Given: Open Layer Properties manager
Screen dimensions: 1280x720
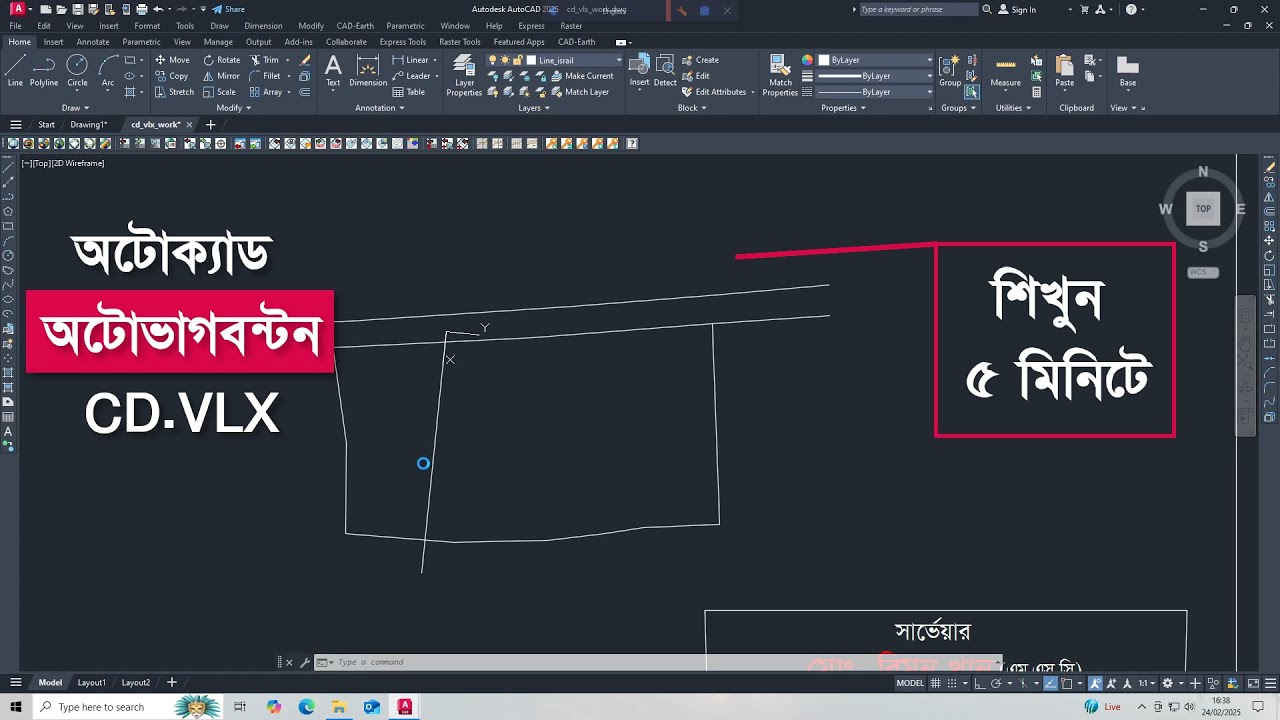Looking at the screenshot, I should [x=464, y=75].
